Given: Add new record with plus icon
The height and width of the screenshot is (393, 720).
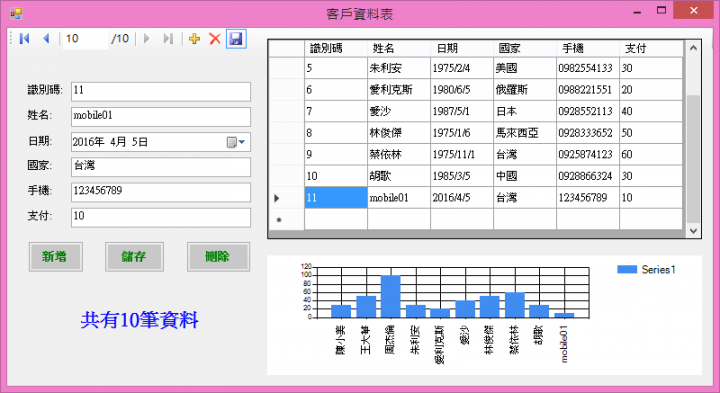Looking at the screenshot, I should click(195, 39).
